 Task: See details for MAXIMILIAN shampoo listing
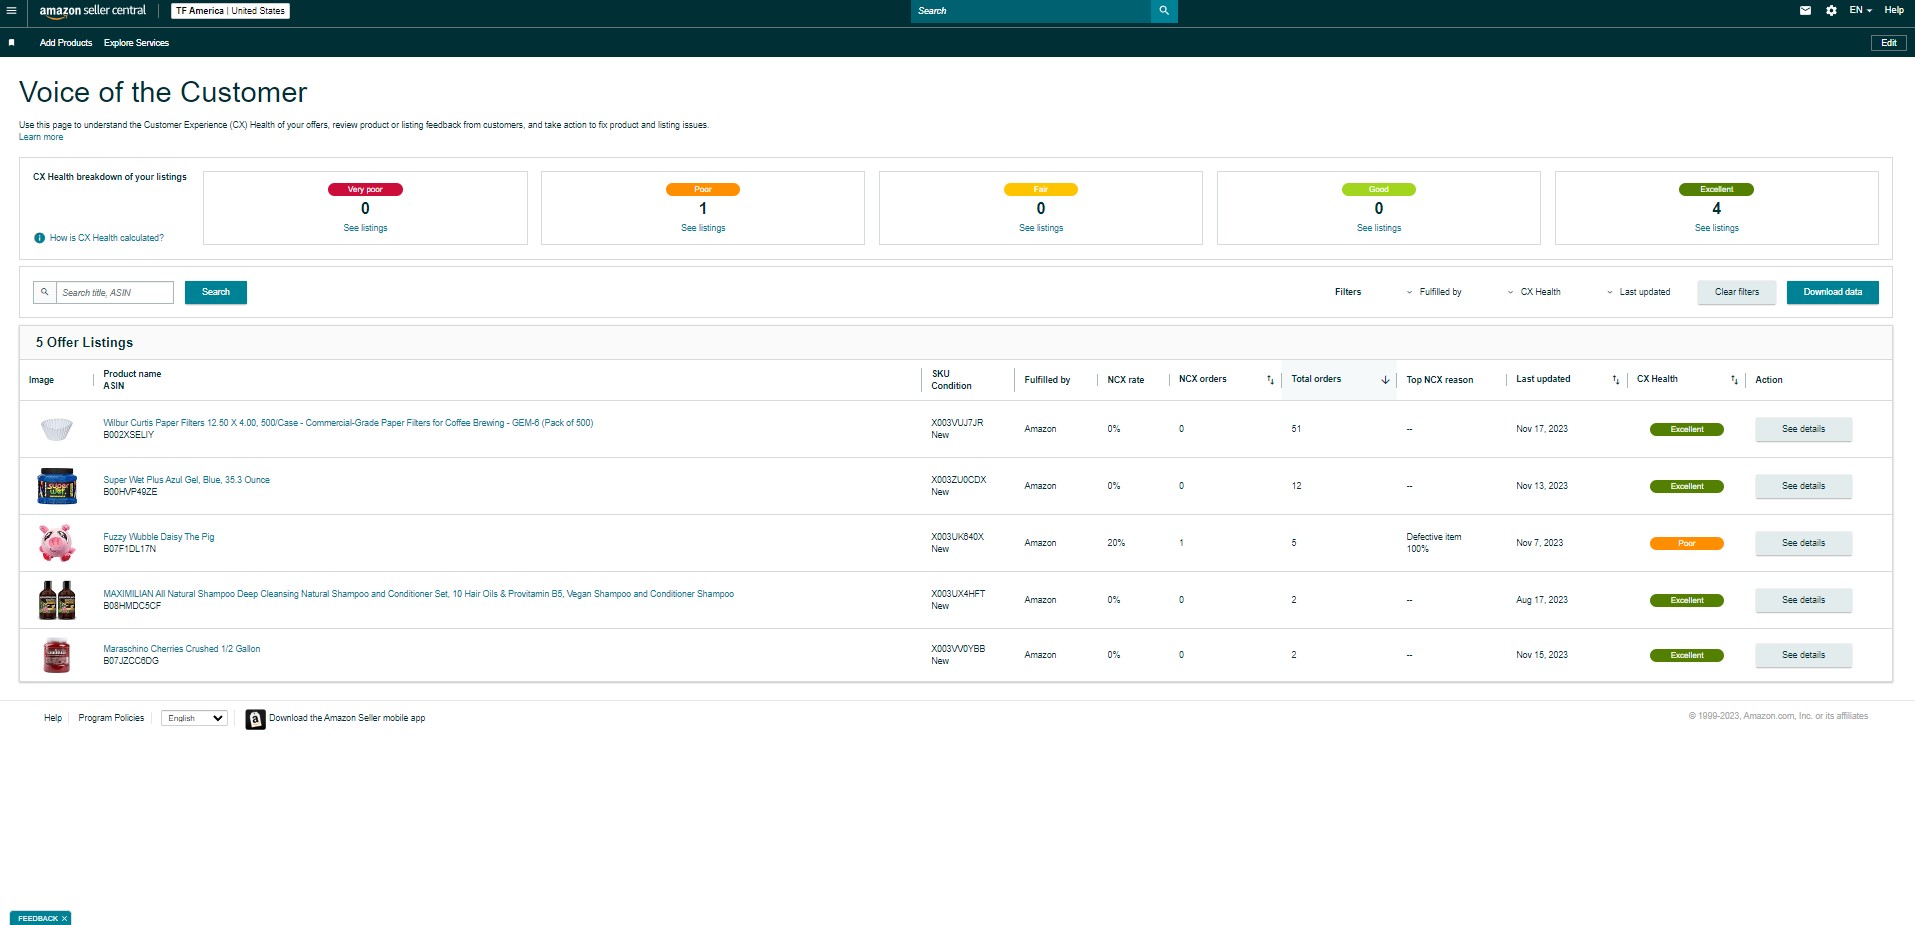1804,600
